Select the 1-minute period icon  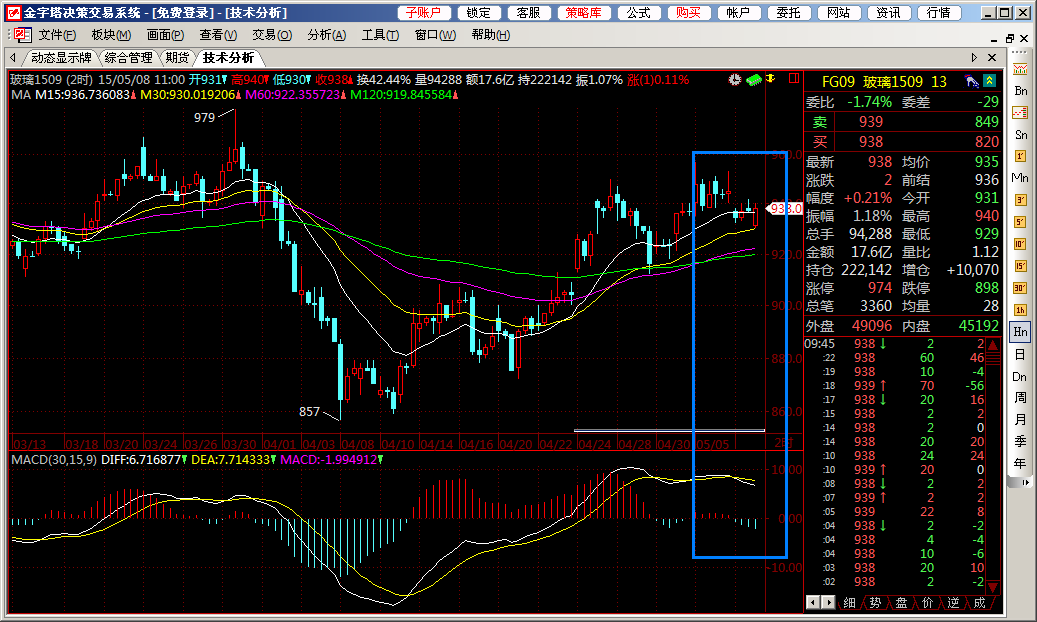[x=1020, y=156]
